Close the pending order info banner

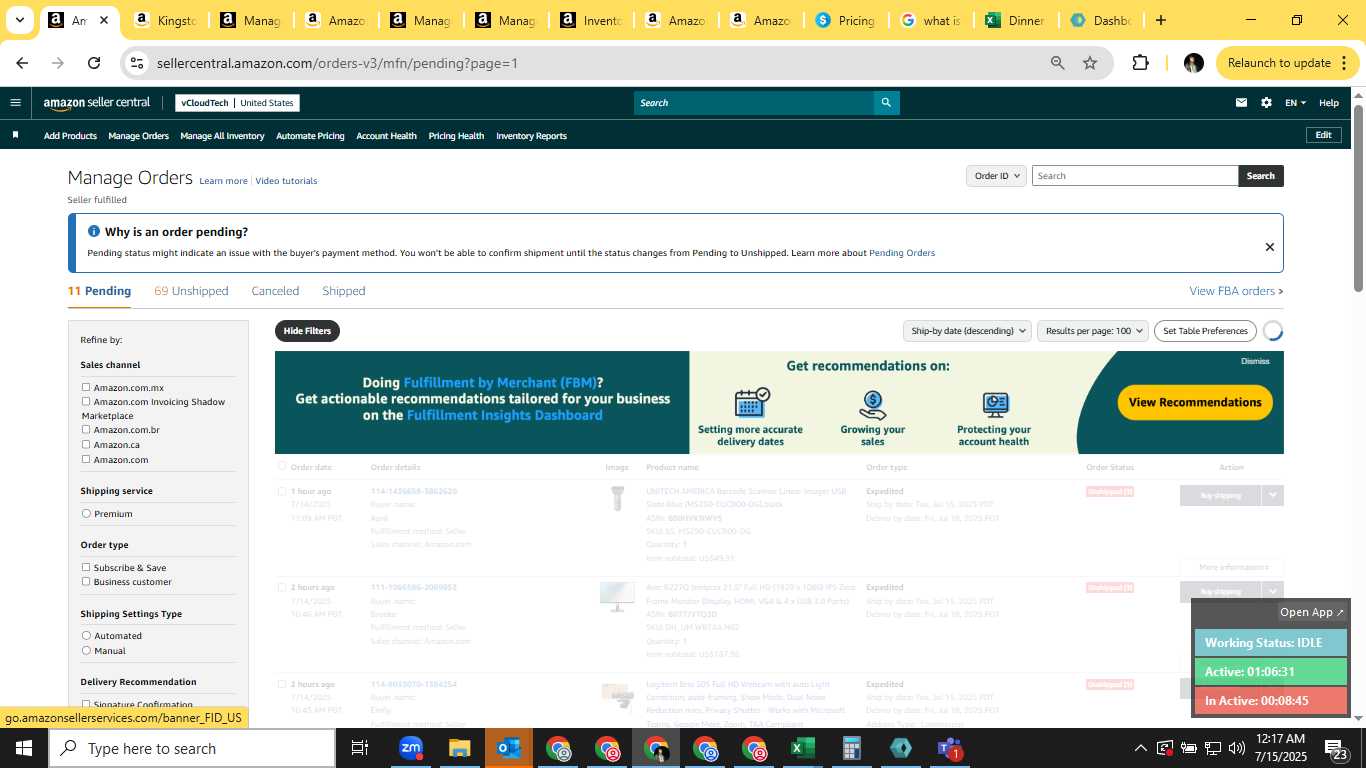1270,247
